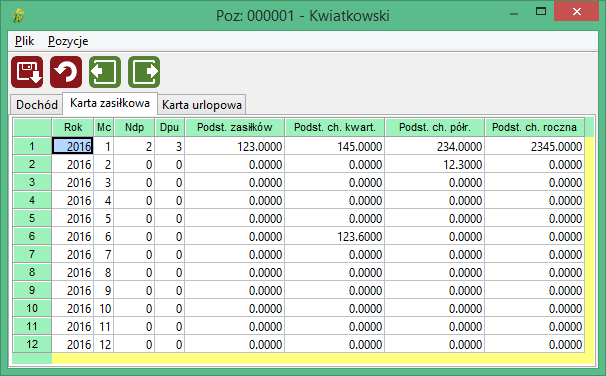Screen dimensions: 606x376
Task: Click the Podst. ch. roczna column header
Action: (x=535, y=127)
